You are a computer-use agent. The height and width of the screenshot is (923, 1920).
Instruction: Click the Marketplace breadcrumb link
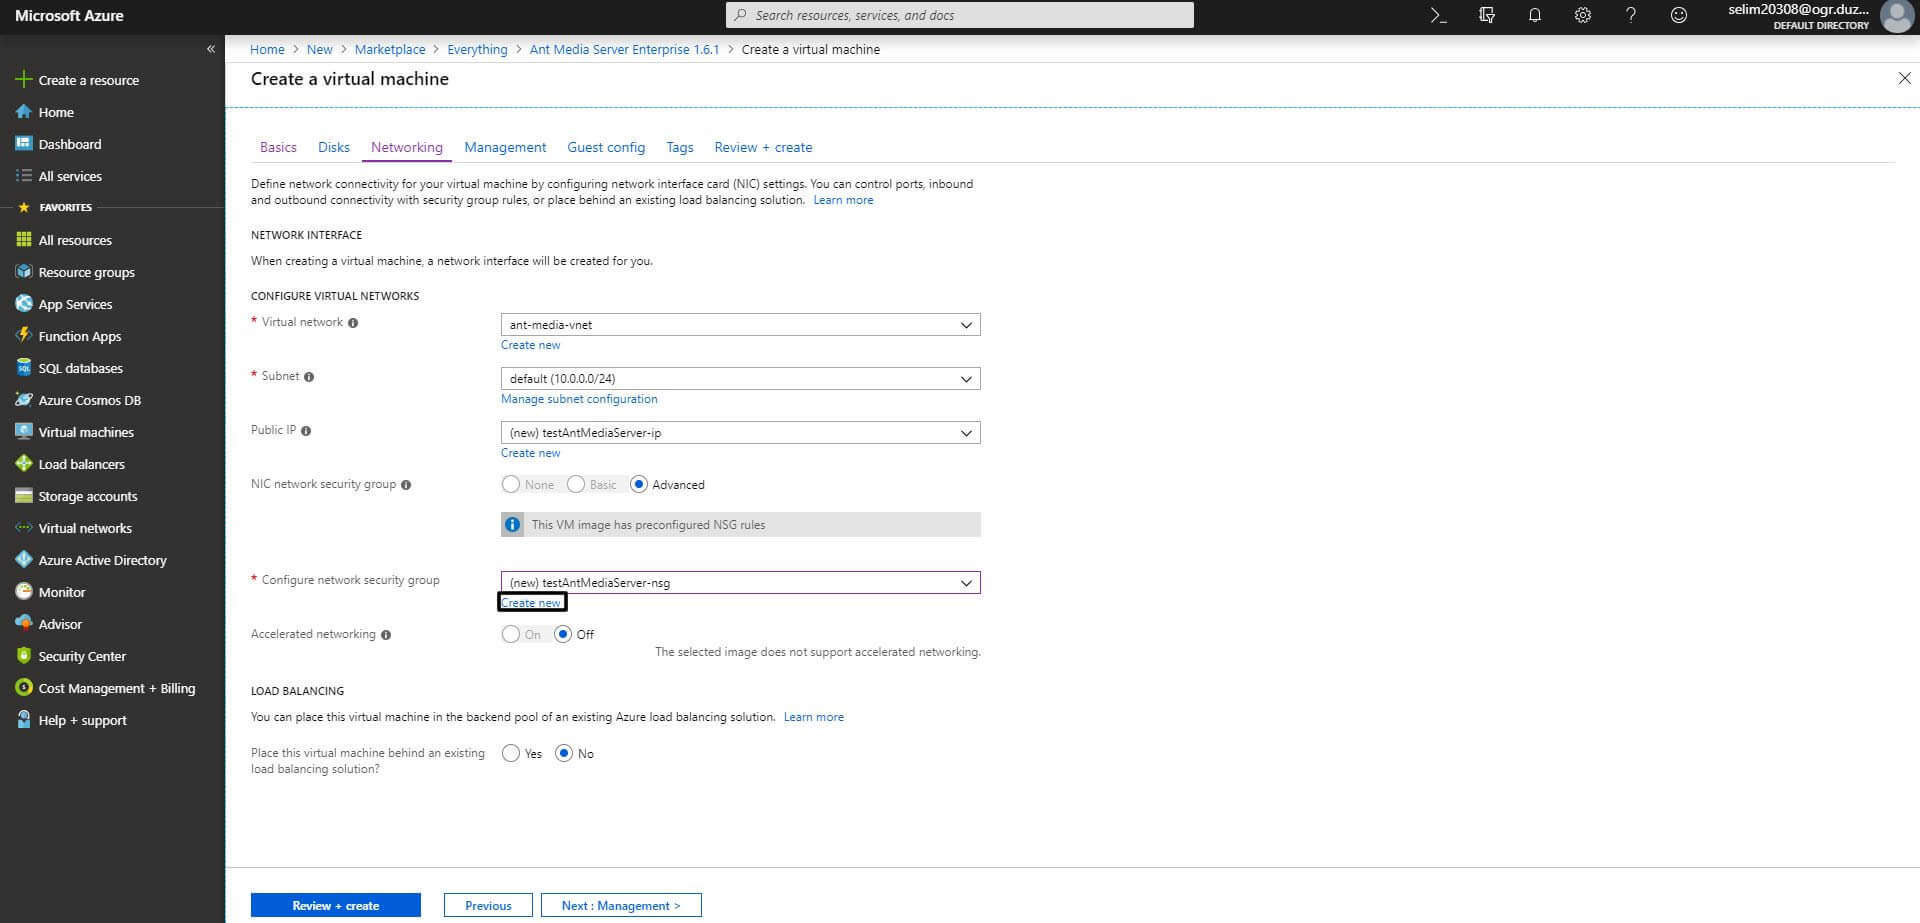(x=390, y=49)
